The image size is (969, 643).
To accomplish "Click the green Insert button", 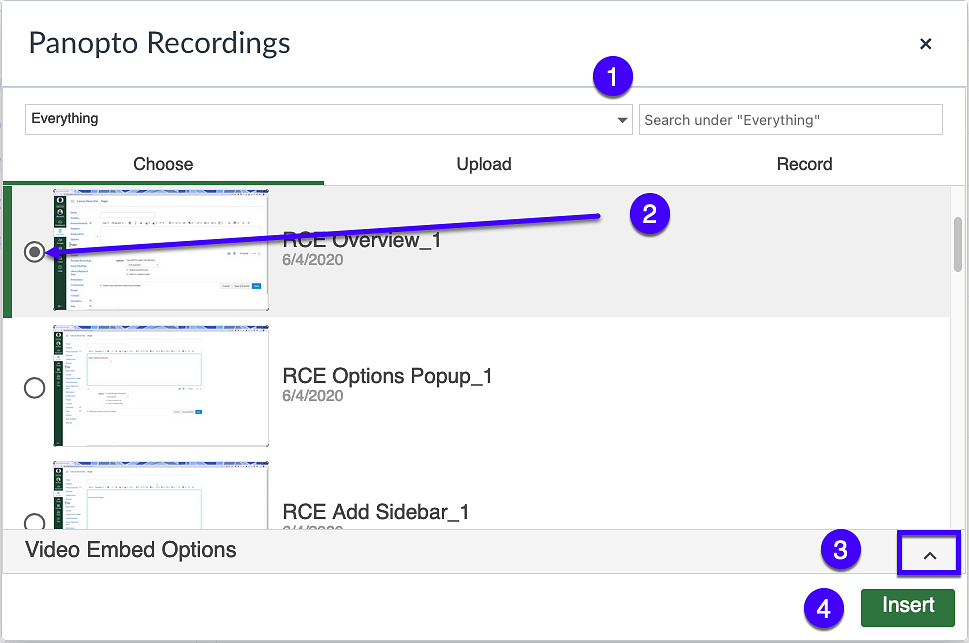I will (x=908, y=607).
